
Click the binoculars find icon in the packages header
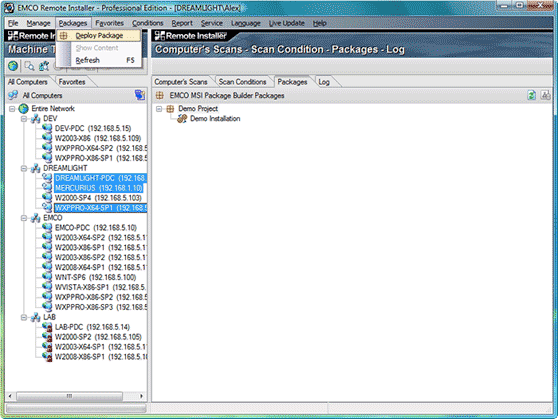(545, 95)
